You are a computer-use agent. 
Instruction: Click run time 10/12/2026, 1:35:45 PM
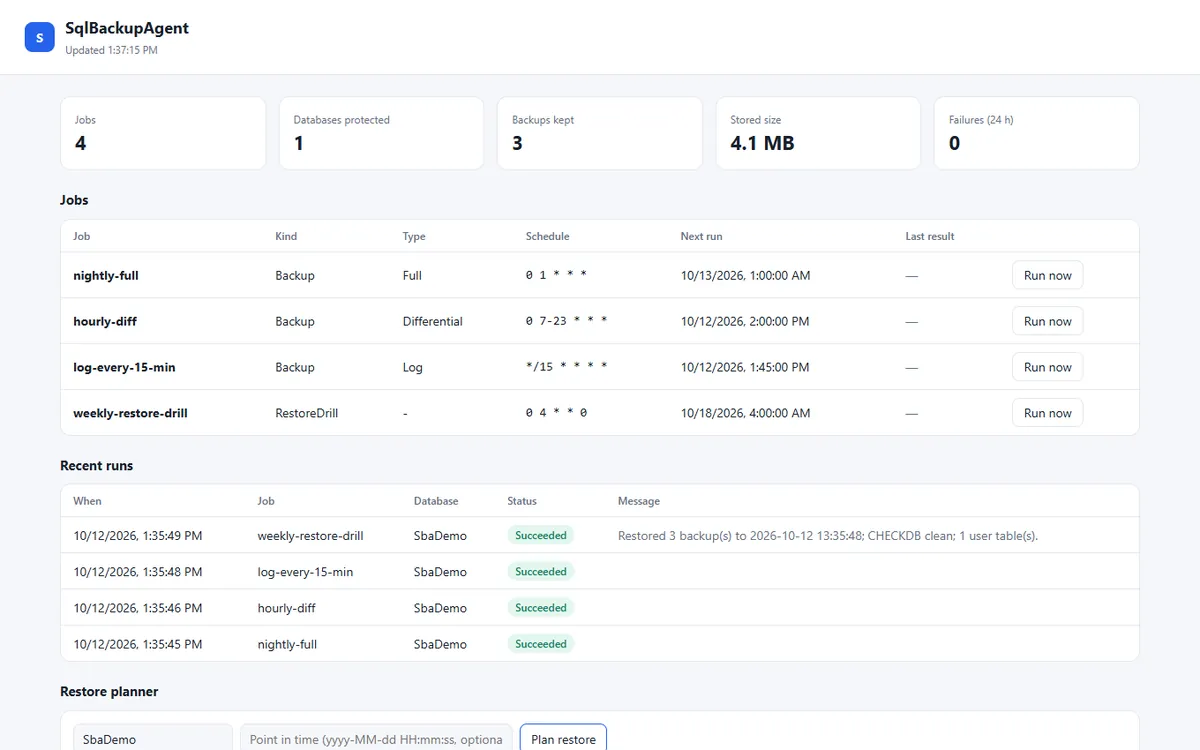[x=138, y=644]
